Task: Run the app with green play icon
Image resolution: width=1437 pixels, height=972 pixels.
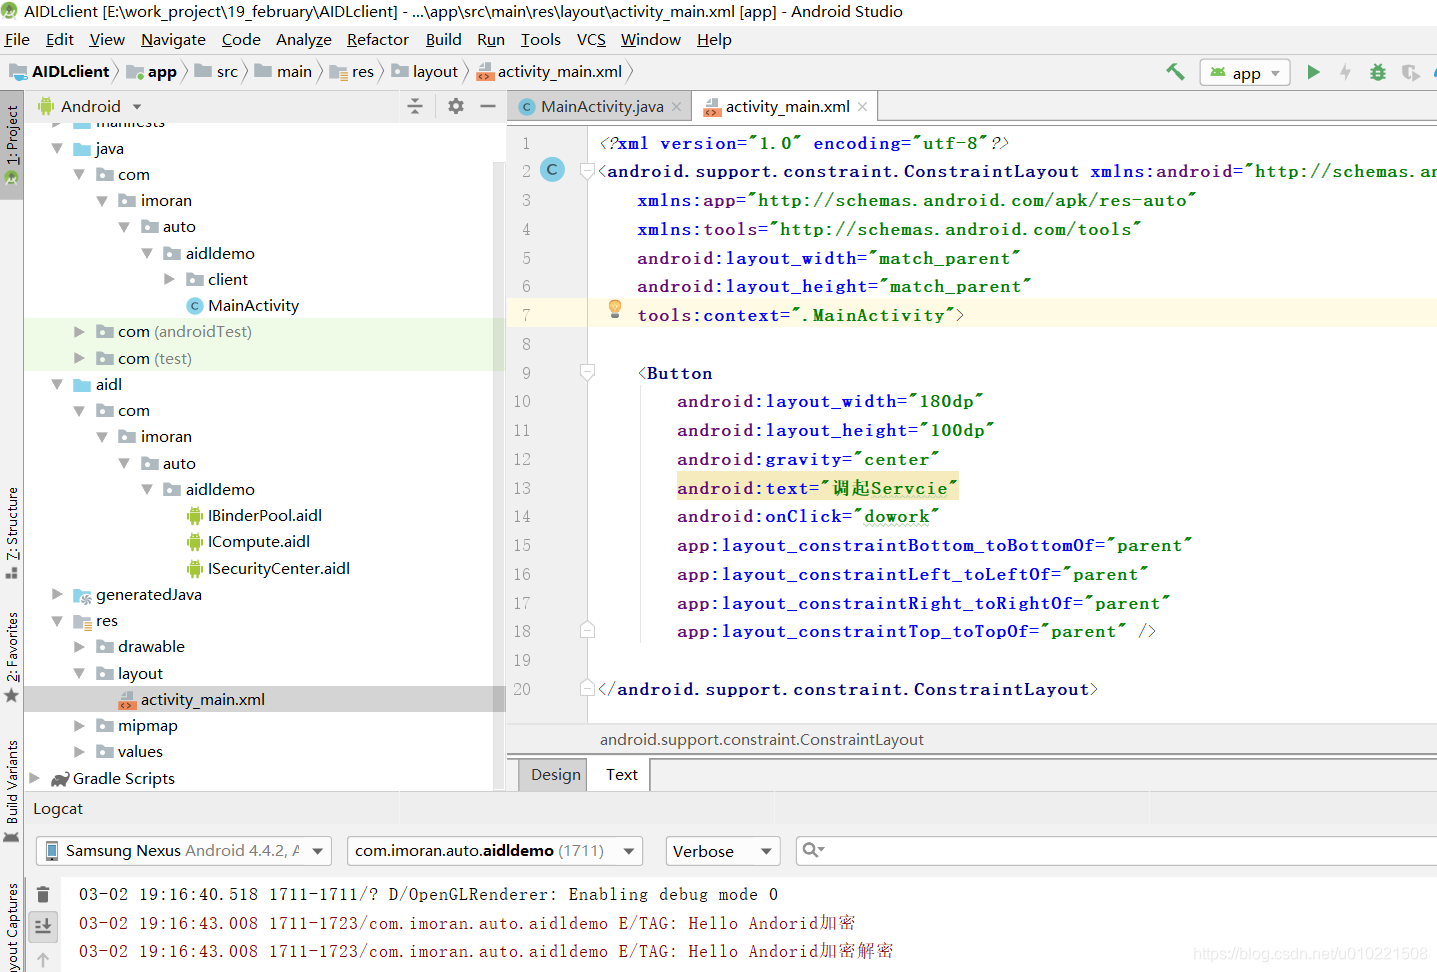Action: (x=1313, y=72)
